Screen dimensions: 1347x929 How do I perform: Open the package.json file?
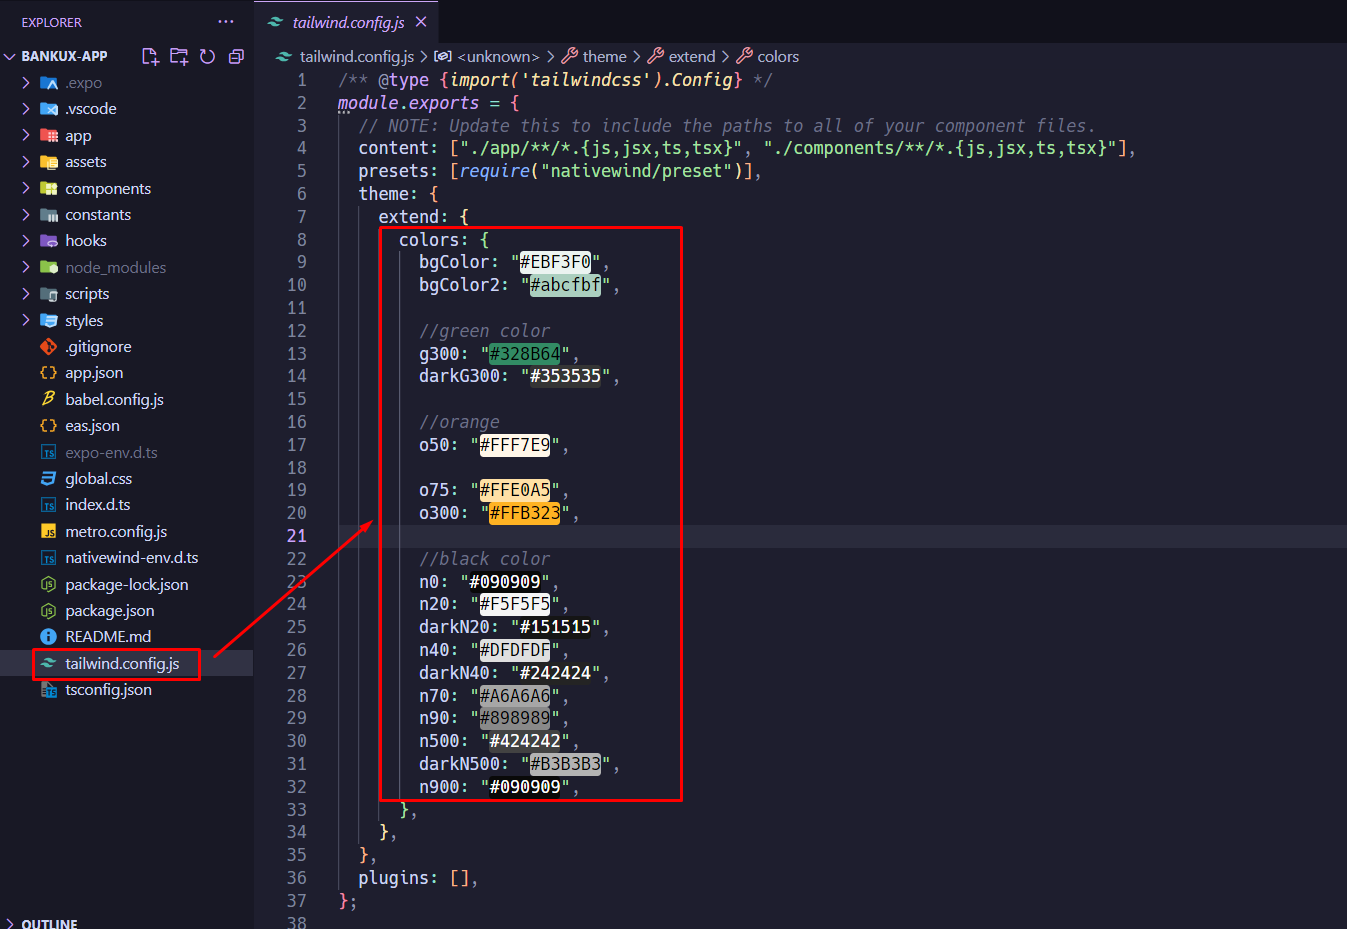pos(112,610)
